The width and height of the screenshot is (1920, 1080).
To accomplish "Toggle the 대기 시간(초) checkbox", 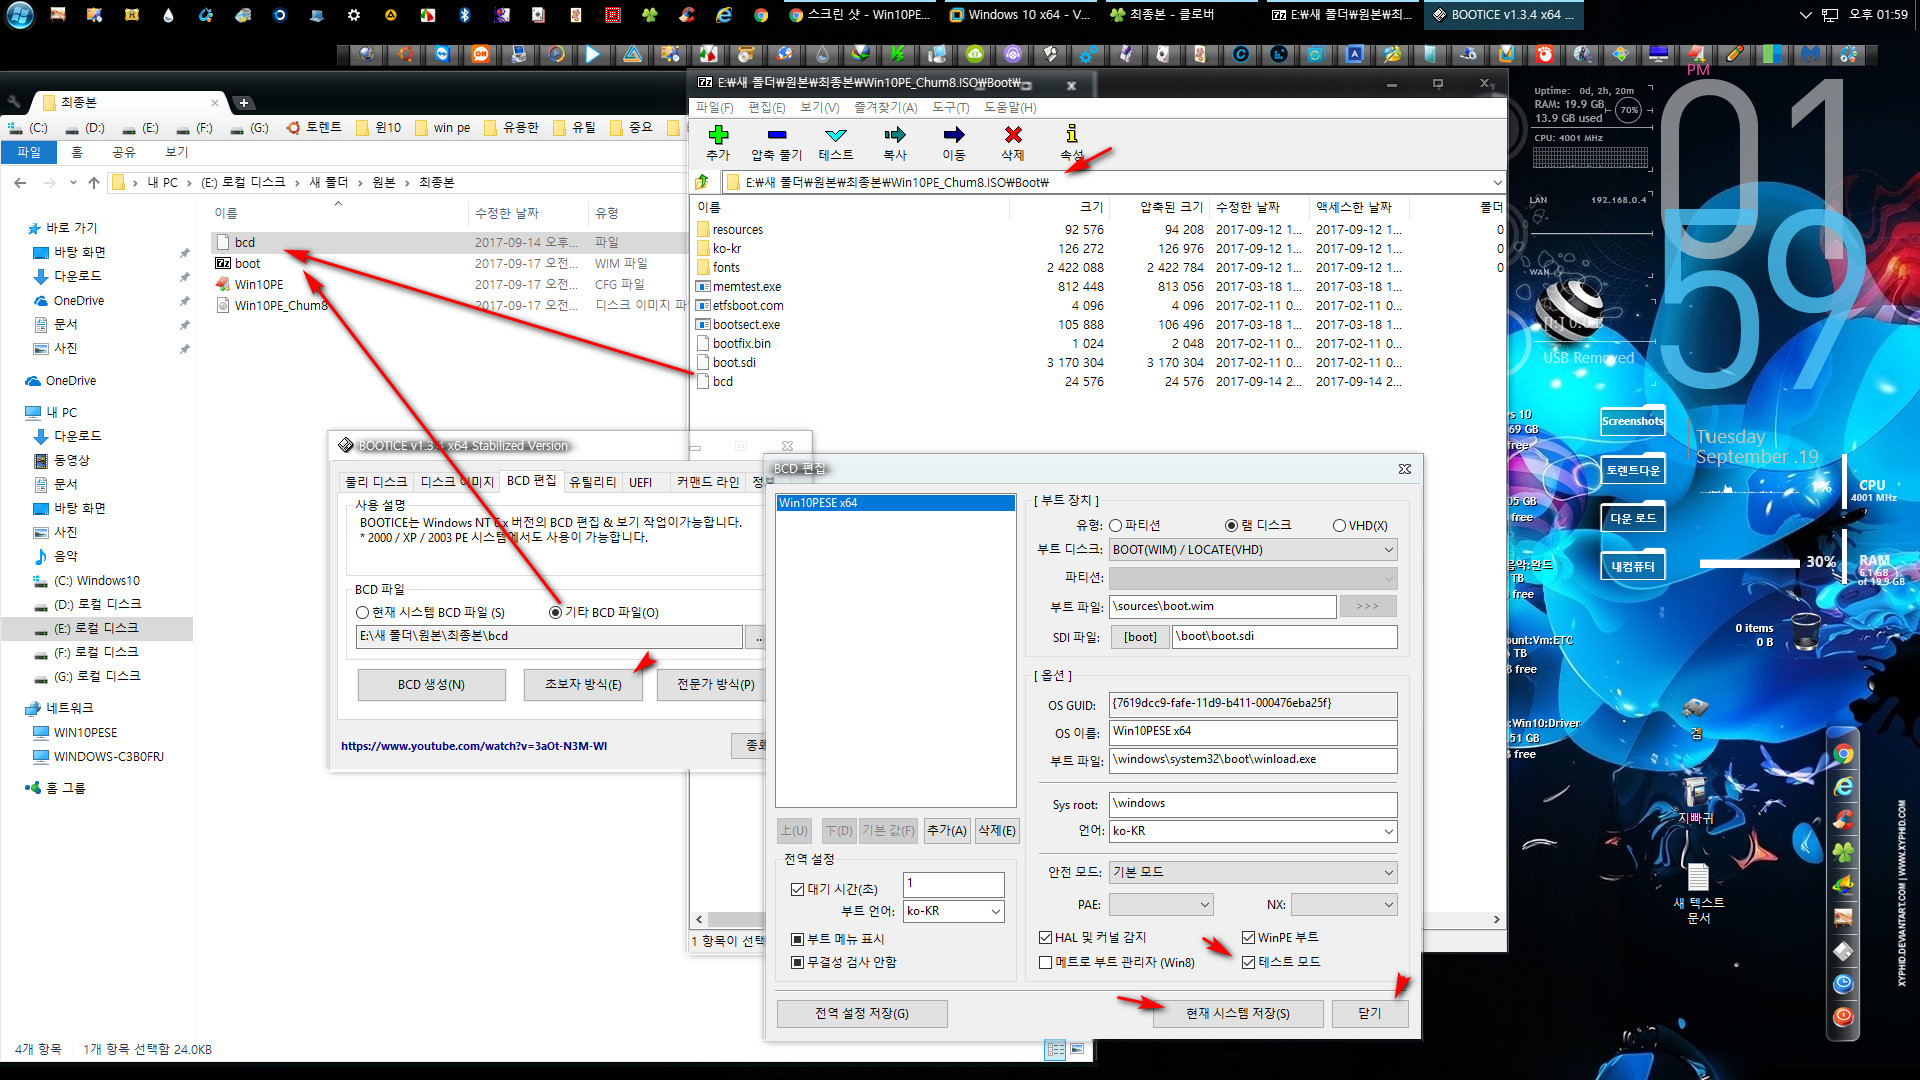I will 797,889.
